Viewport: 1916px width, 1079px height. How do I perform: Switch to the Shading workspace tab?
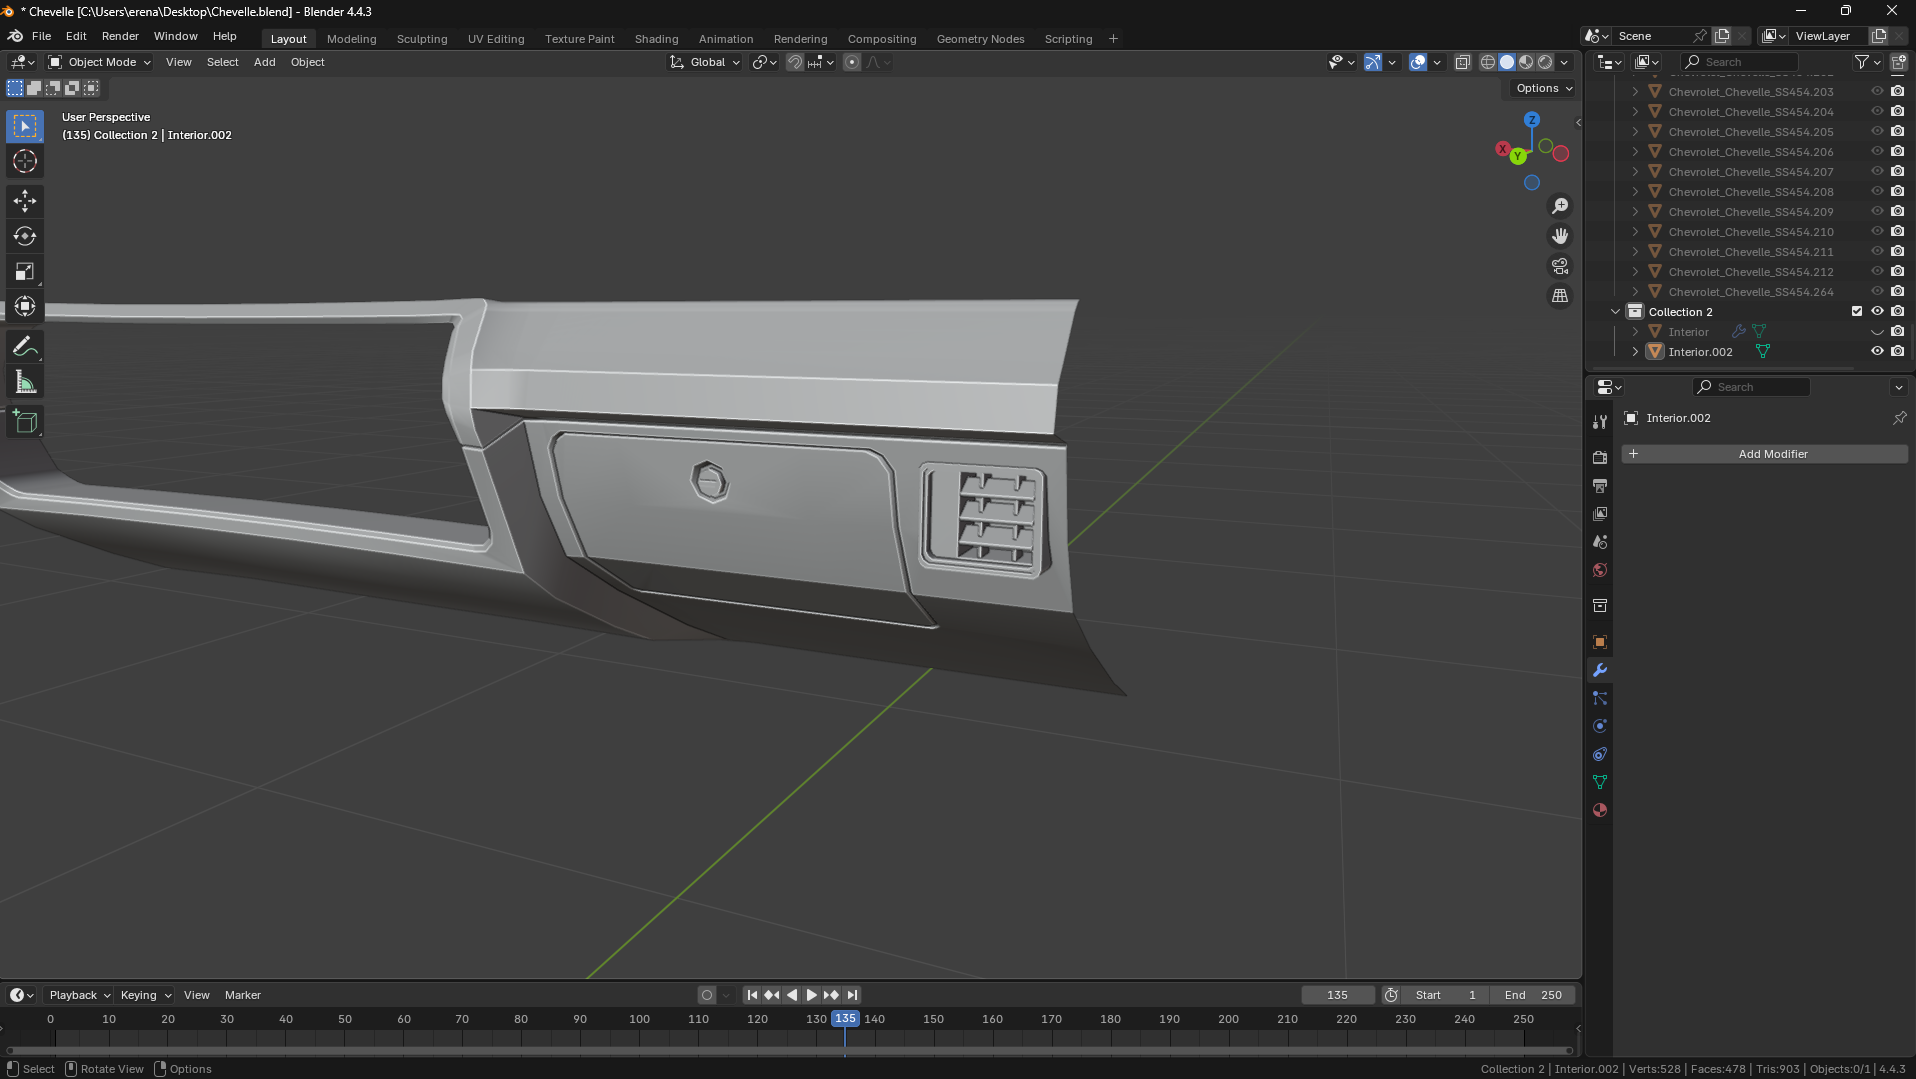coord(656,39)
